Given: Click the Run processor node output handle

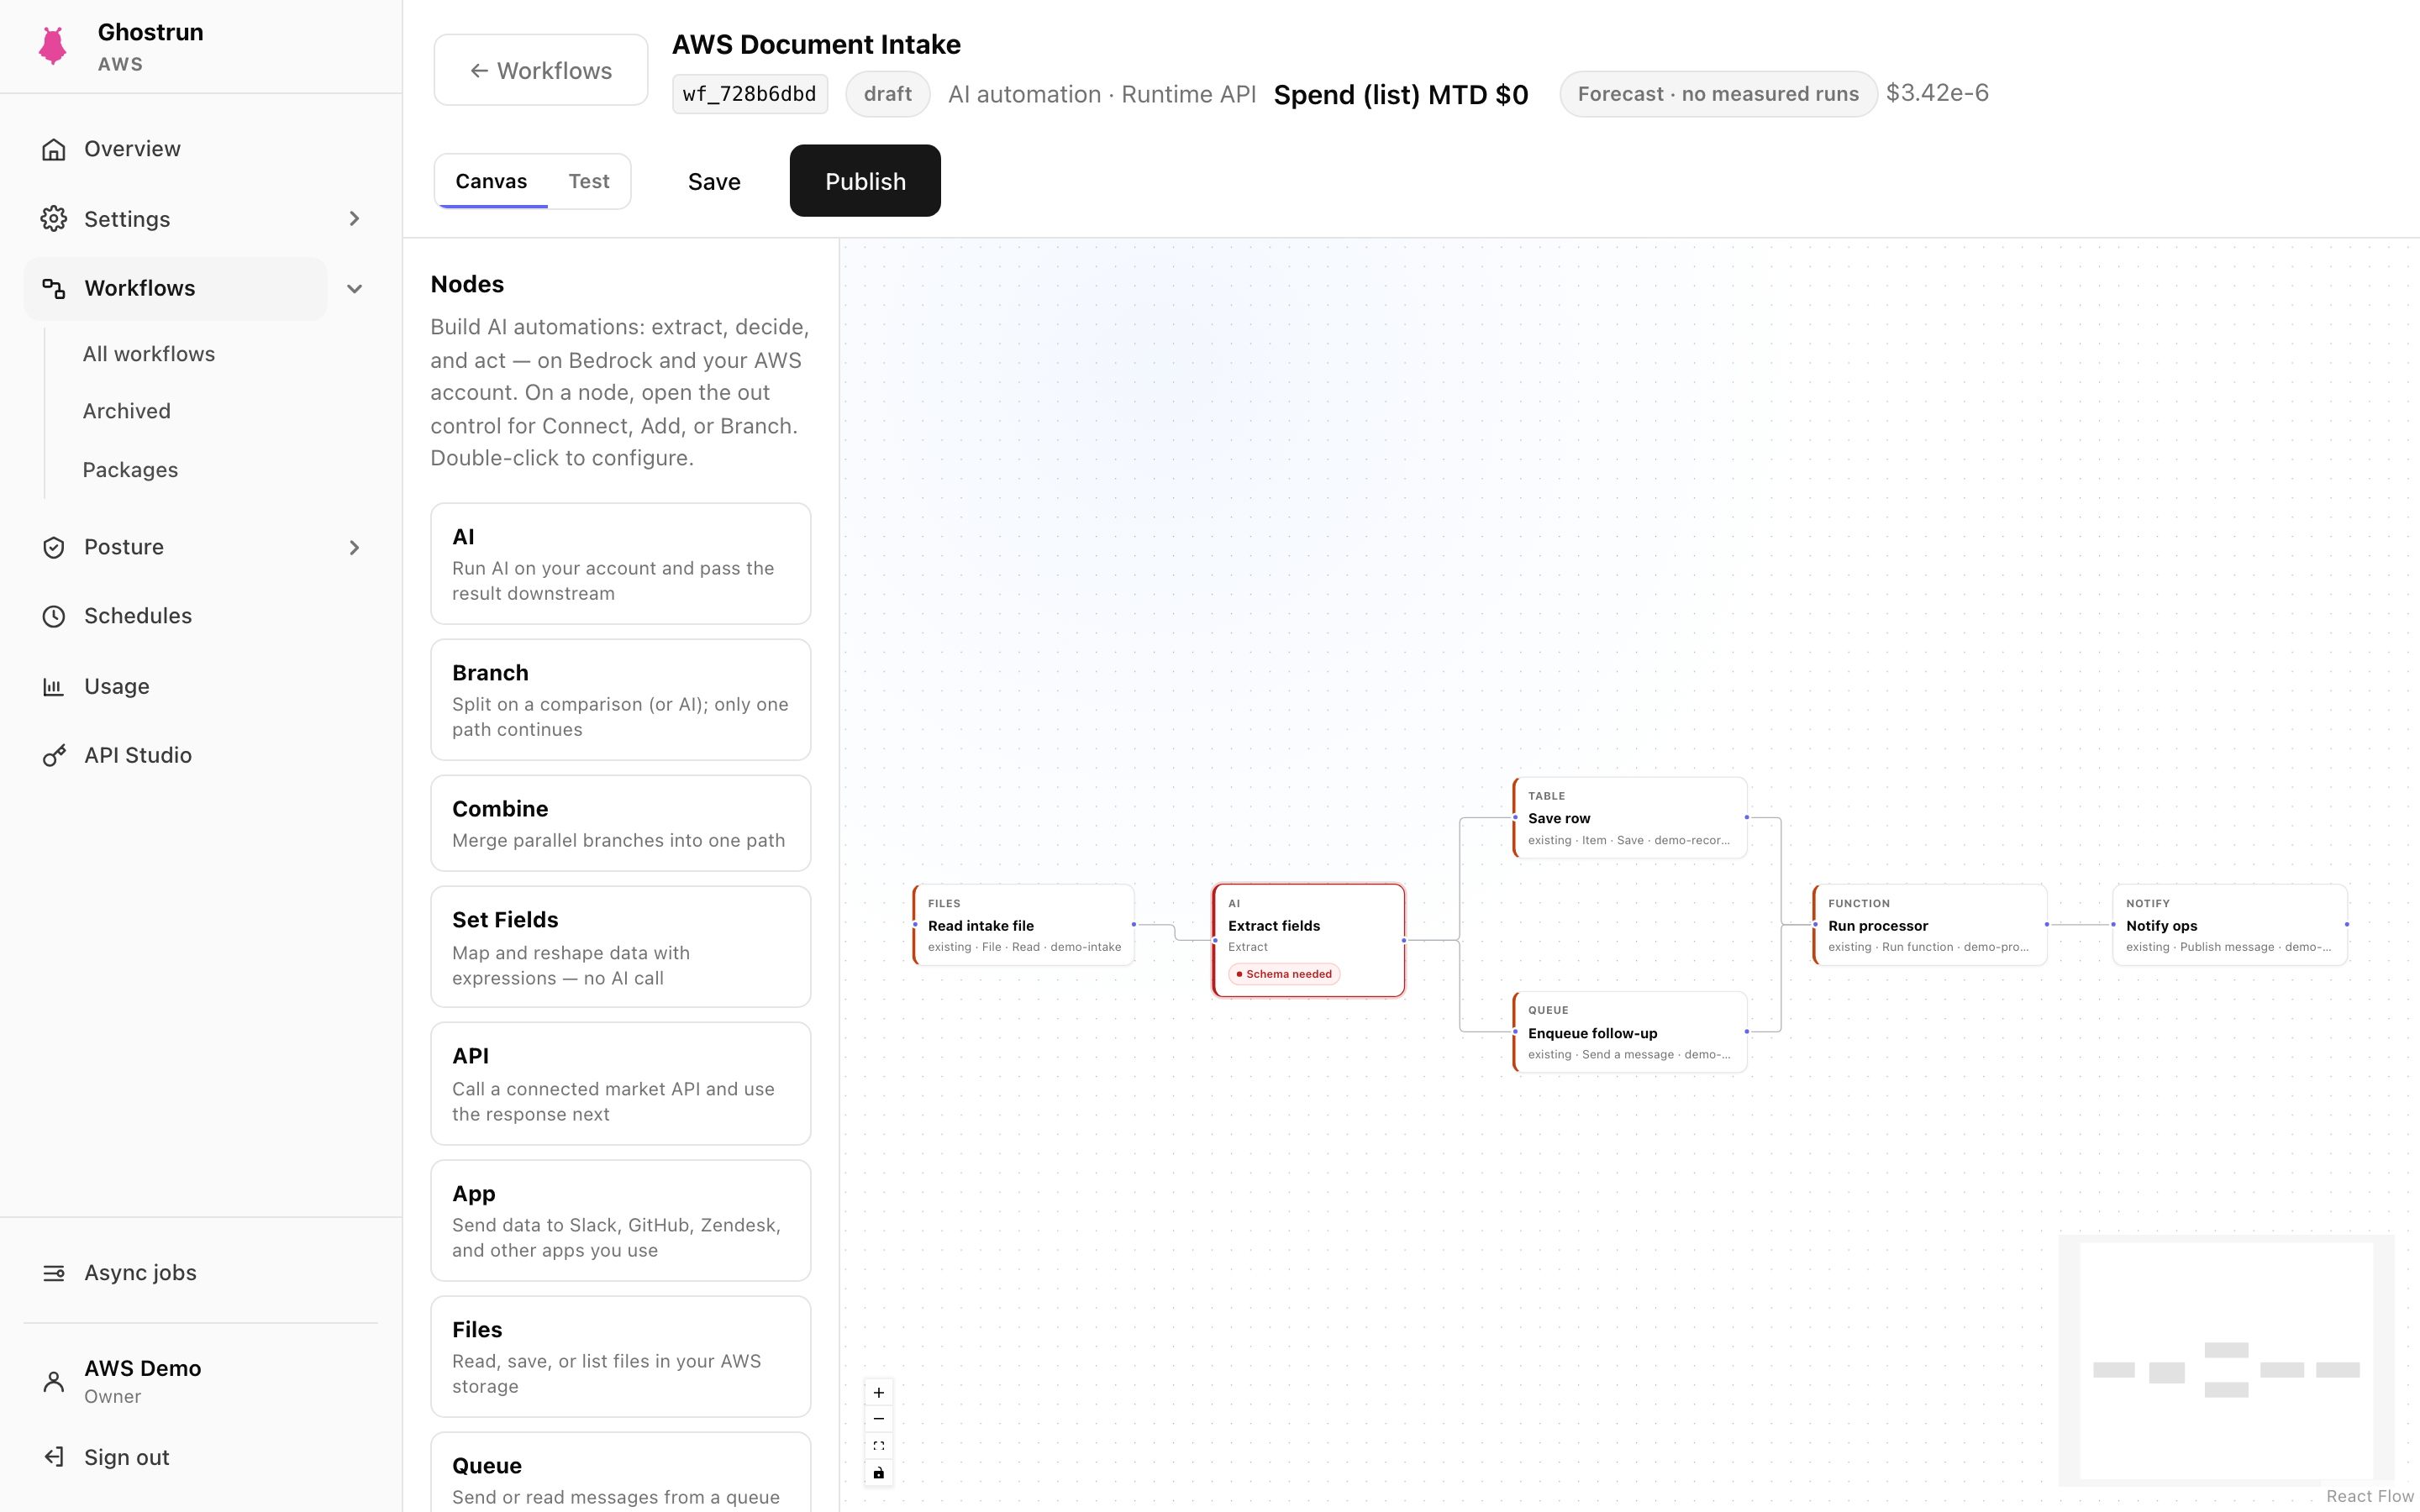Looking at the screenshot, I should (x=2047, y=924).
